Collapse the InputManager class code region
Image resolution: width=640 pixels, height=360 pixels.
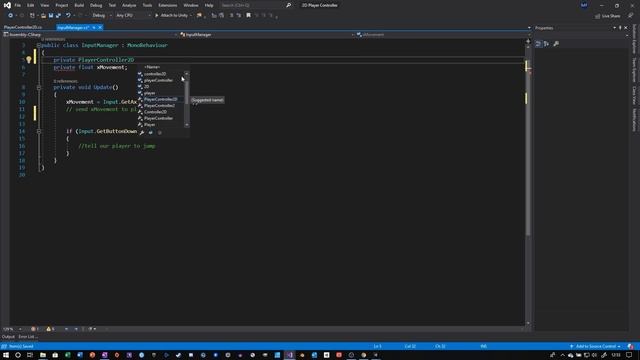coord(39,45)
